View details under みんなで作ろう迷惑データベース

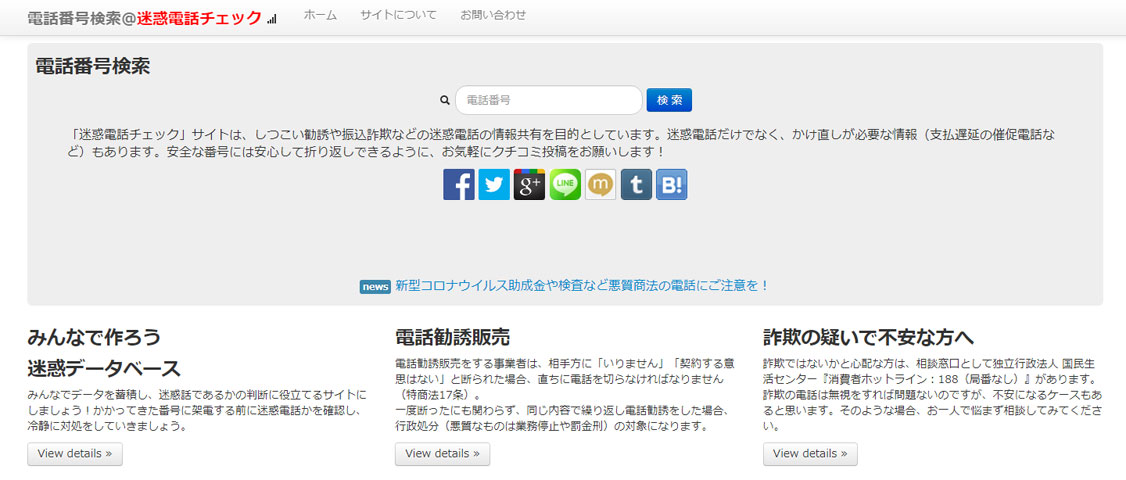click(74, 454)
